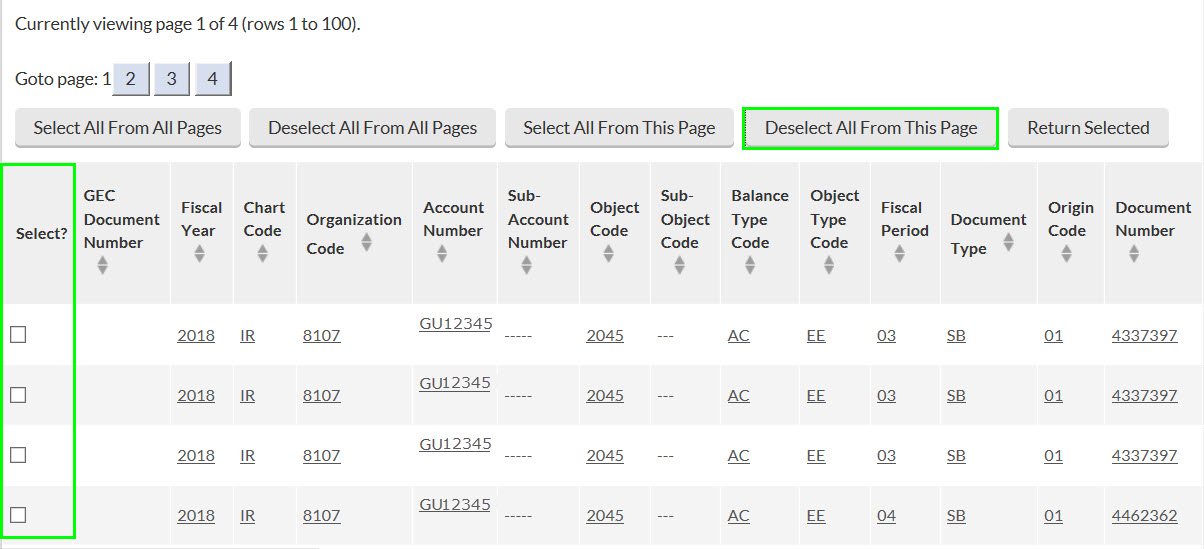Sort by Sub-Account Number column

[525, 265]
